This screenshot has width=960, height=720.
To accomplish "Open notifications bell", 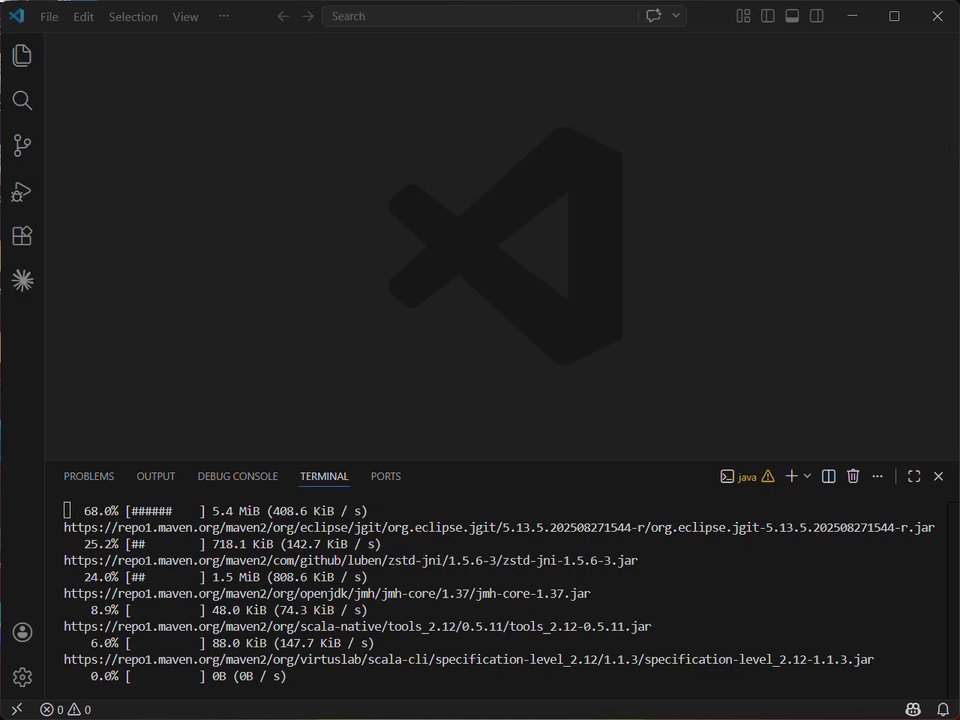I will click(943, 709).
